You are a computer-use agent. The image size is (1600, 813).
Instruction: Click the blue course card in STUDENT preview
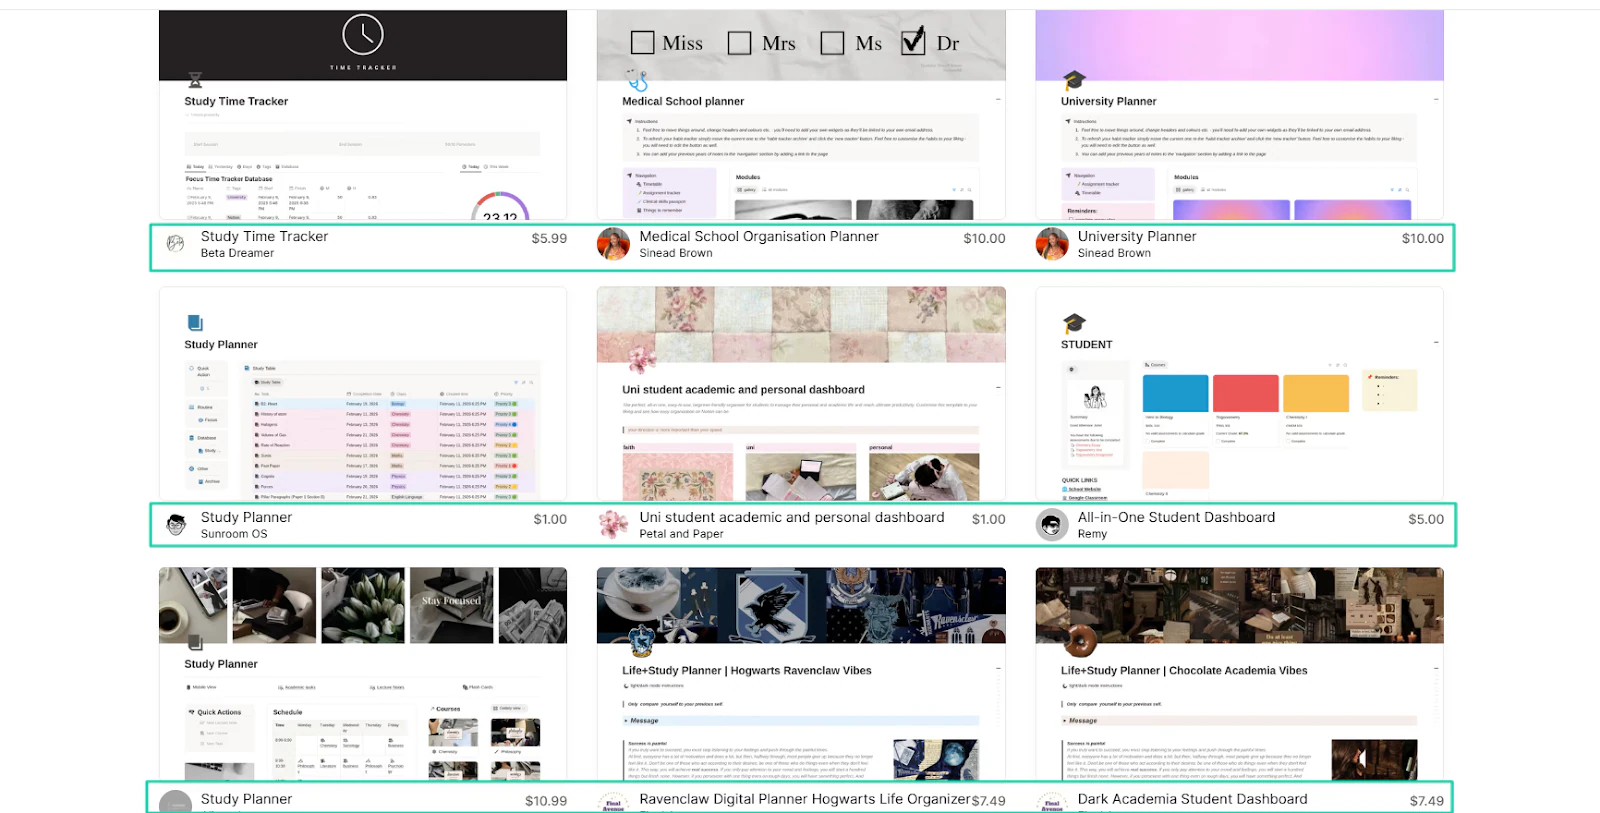(1175, 393)
